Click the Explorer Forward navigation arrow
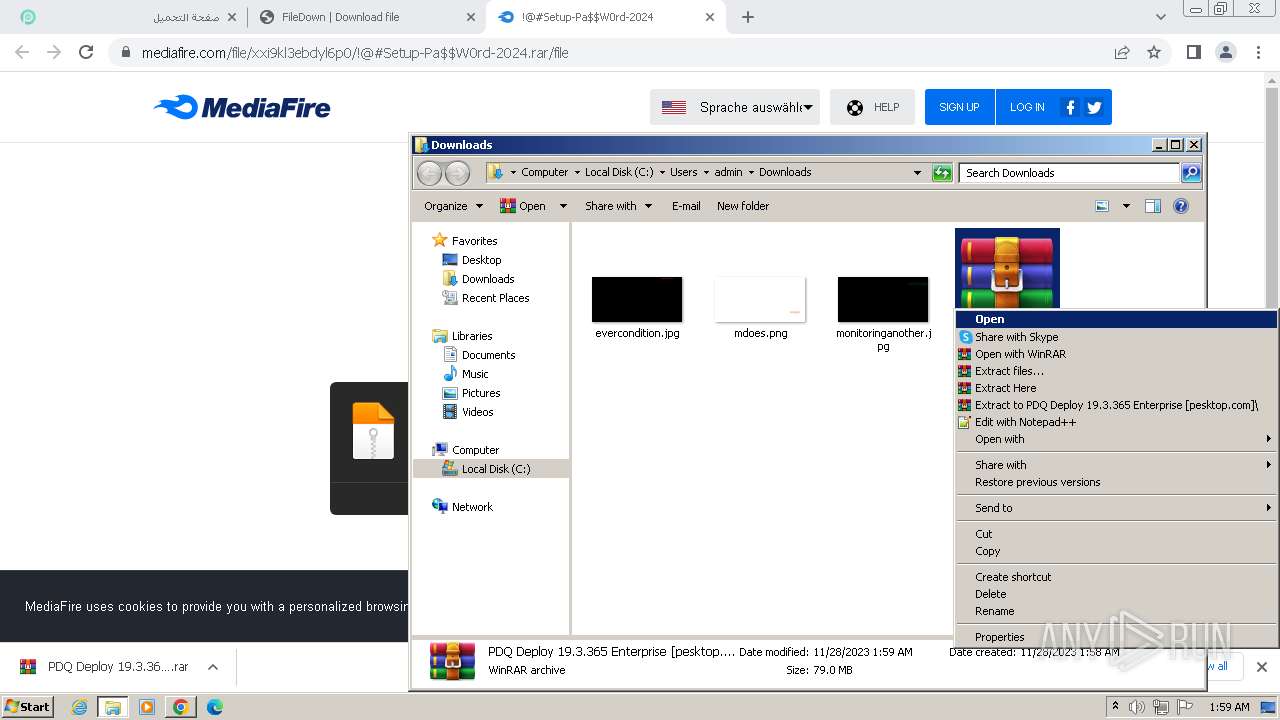The width and height of the screenshot is (1280, 720). 457,173
